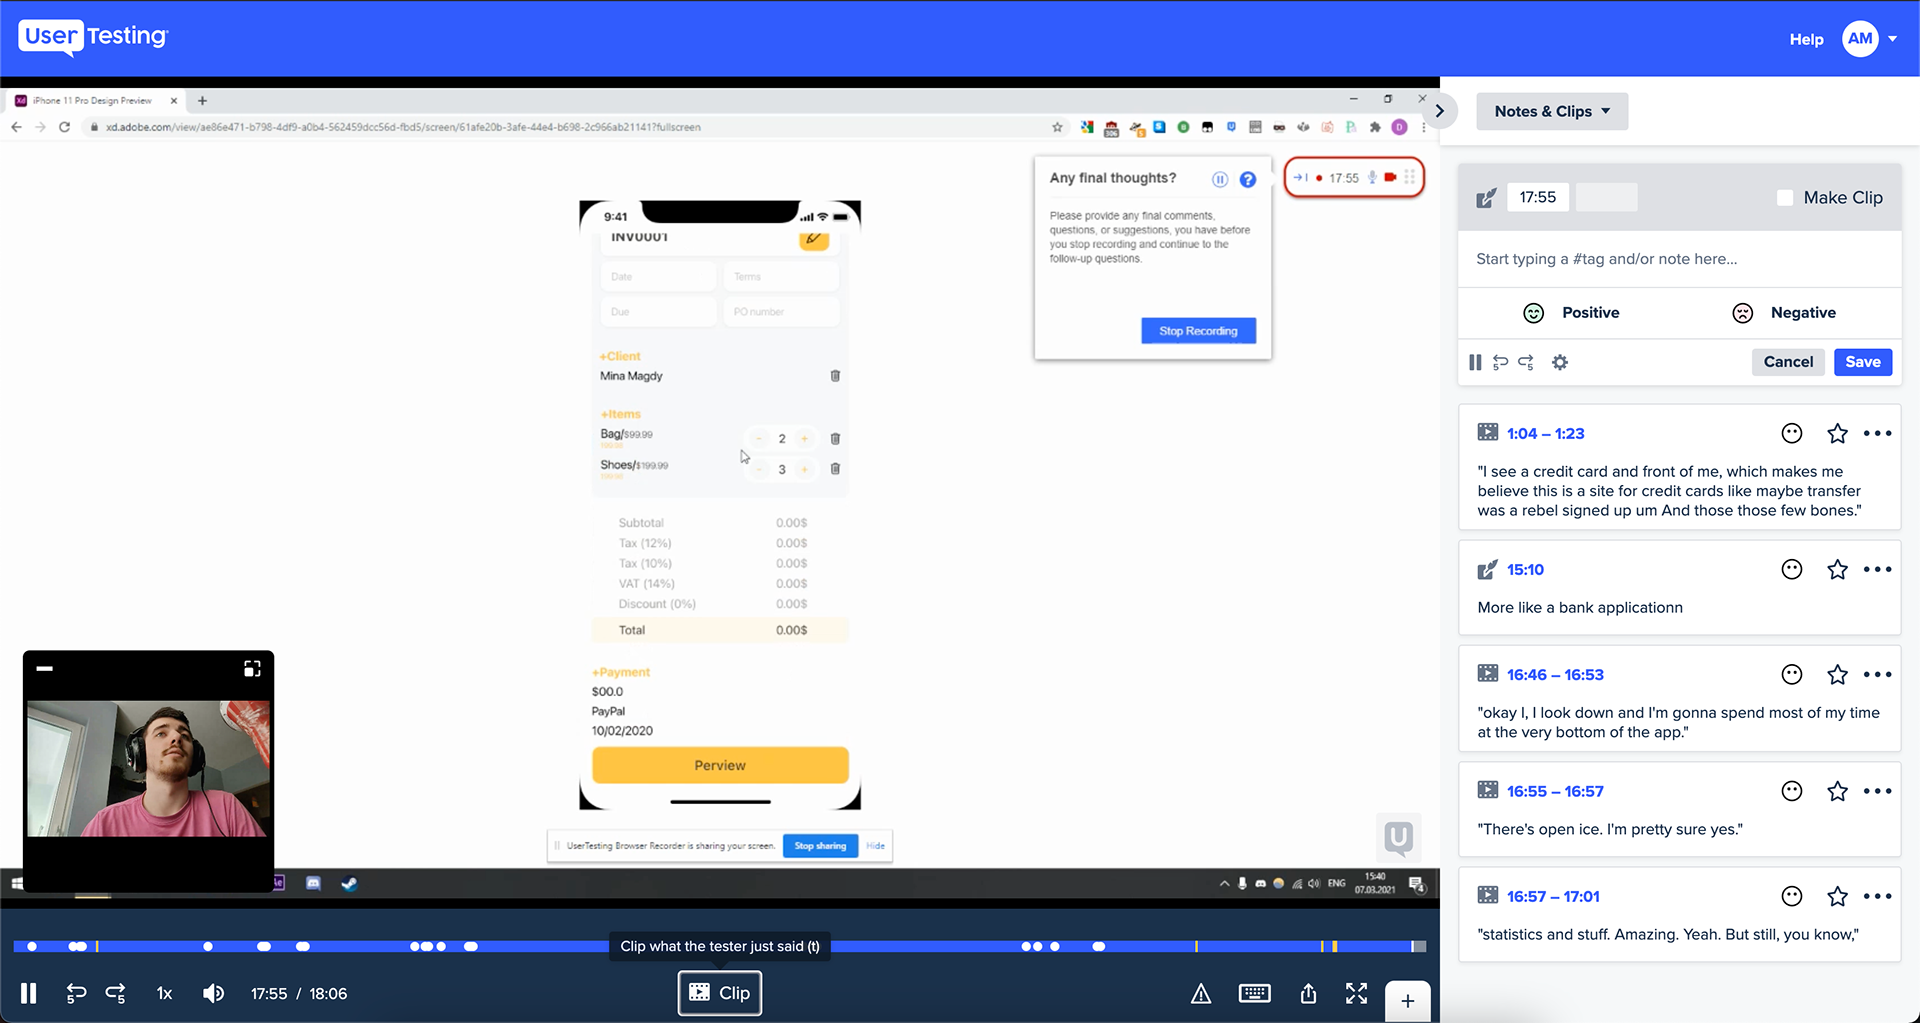The height and width of the screenshot is (1023, 1920).
Task: Jump to clip 16:46 – 16:53
Action: point(1555,675)
